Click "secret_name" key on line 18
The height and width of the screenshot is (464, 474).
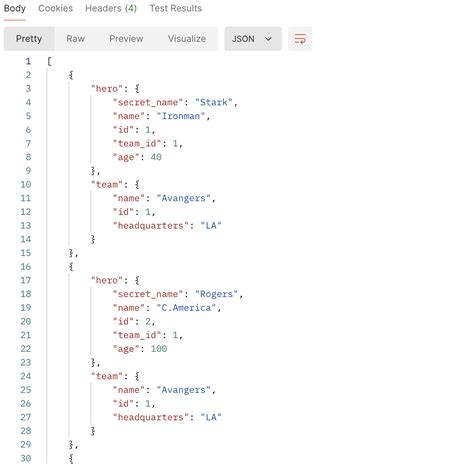(148, 294)
